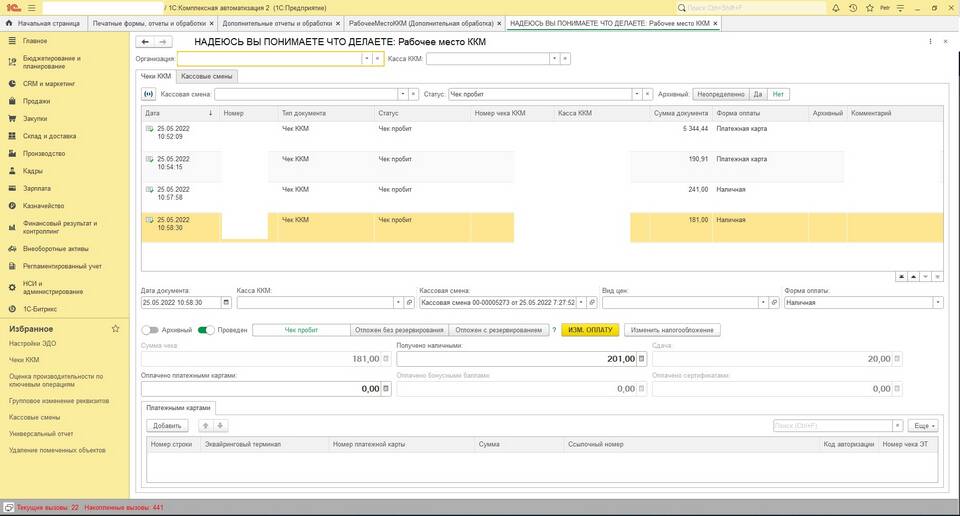Click the Избранное star icon in sidebar
The height and width of the screenshot is (516, 960).
(116, 329)
